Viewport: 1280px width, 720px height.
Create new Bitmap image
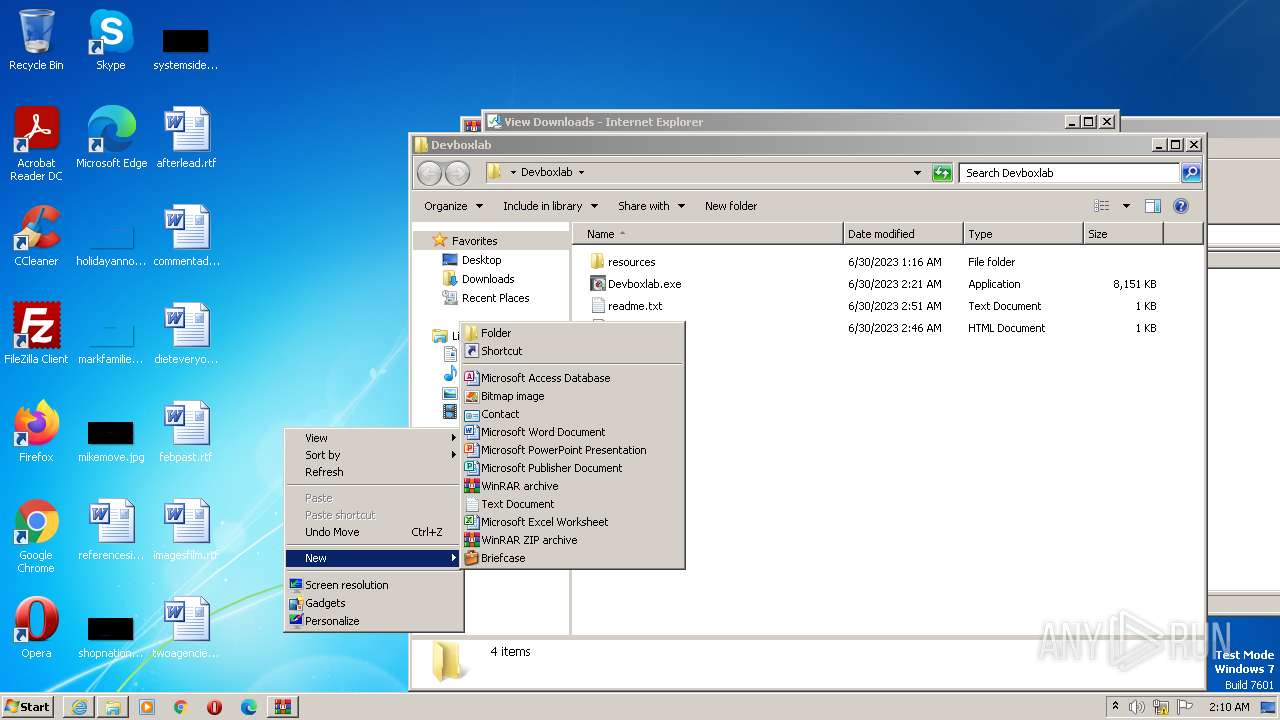click(572, 396)
